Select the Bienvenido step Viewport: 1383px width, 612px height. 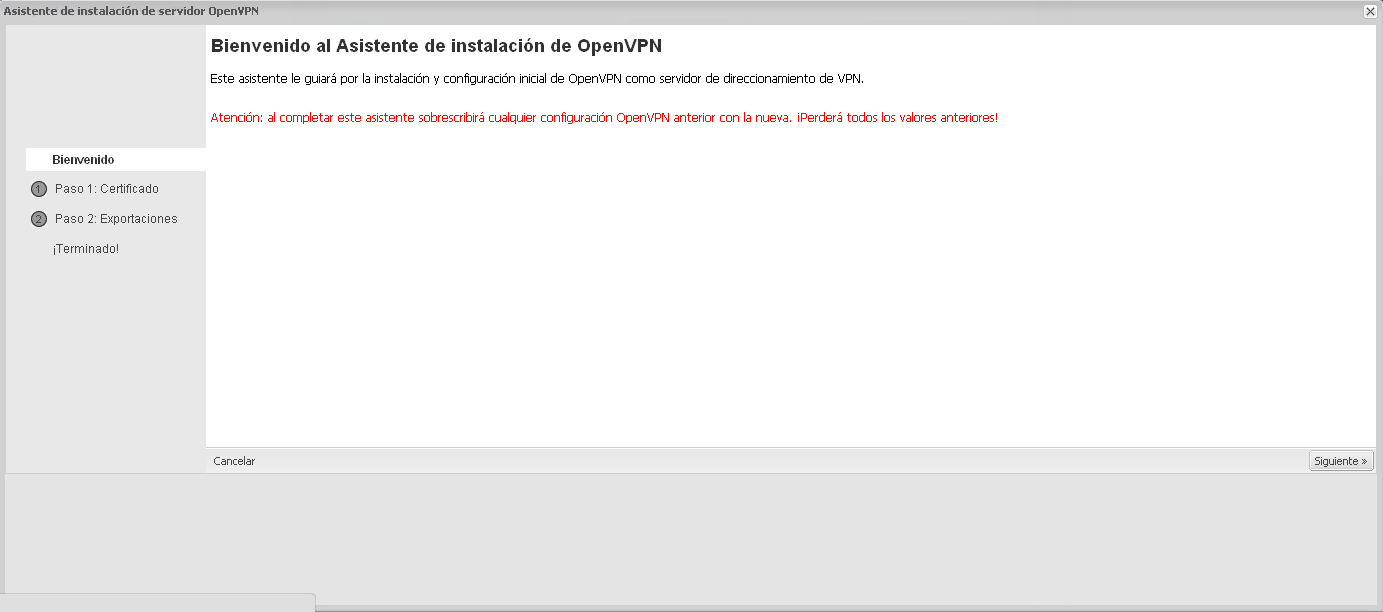(x=115, y=160)
